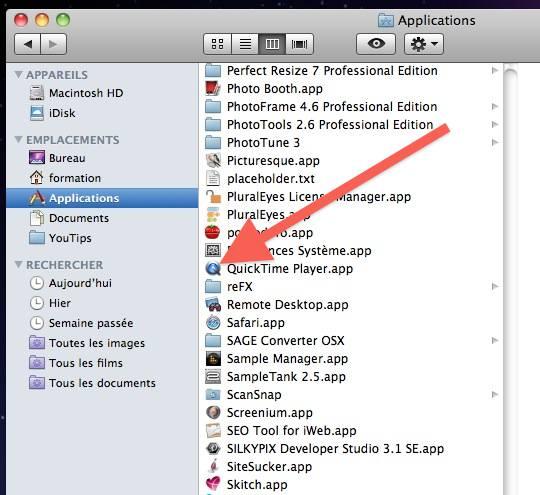The width and height of the screenshot is (540, 495).
Task: Select the Préférences Système.app icon
Action: tap(213, 250)
